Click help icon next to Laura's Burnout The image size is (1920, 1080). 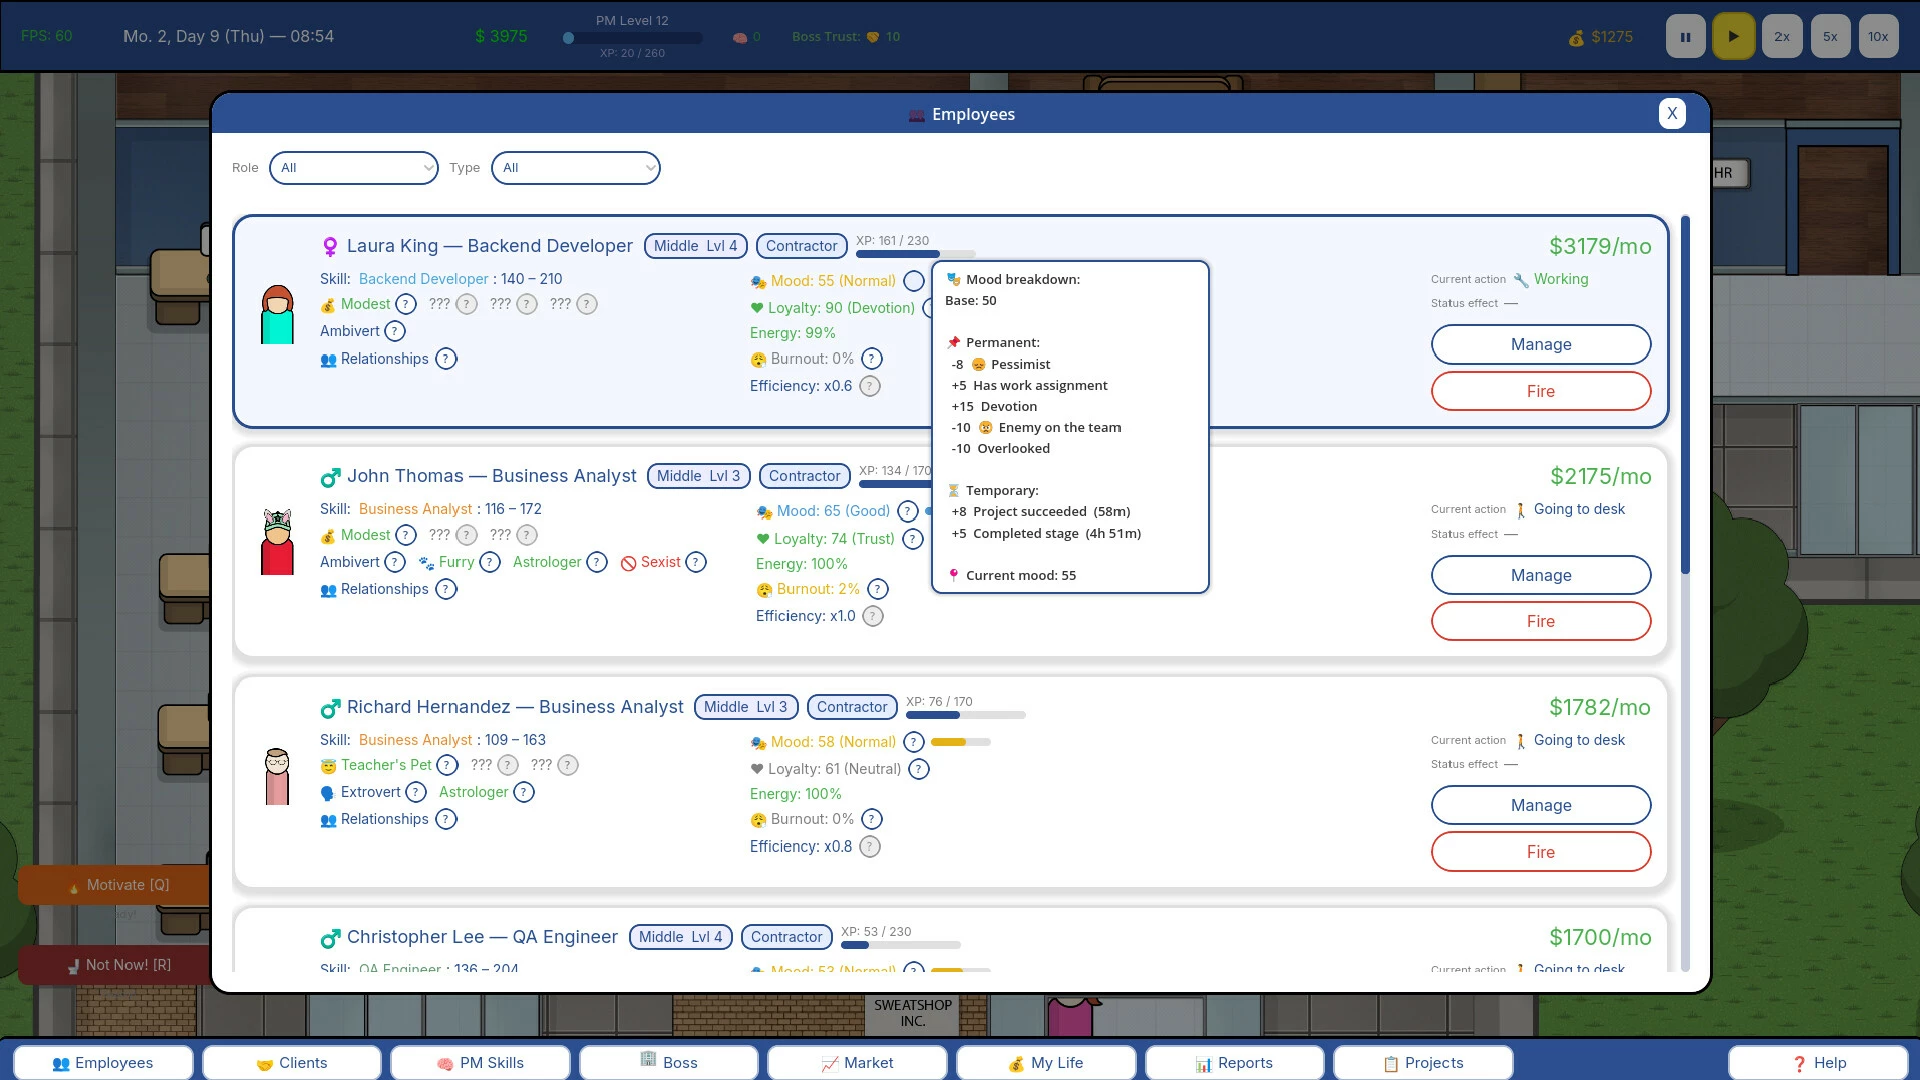(872, 359)
